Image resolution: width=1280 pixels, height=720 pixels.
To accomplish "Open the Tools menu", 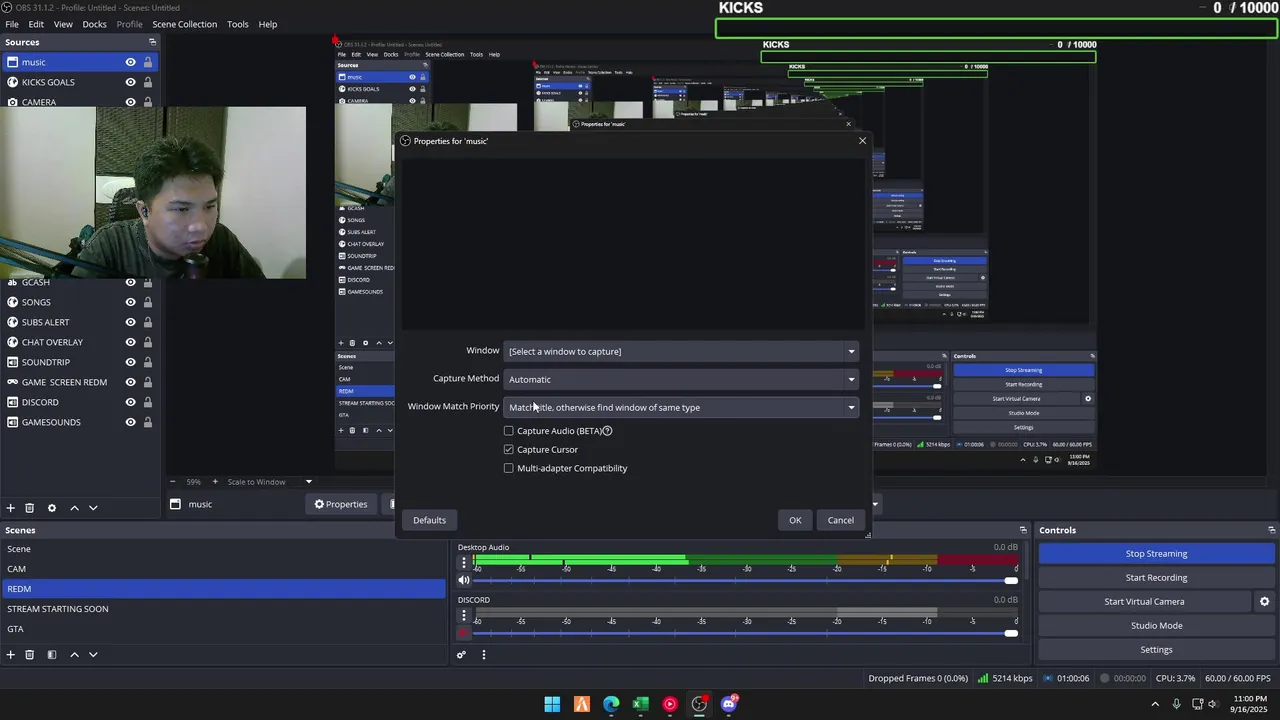I will 238,24.
